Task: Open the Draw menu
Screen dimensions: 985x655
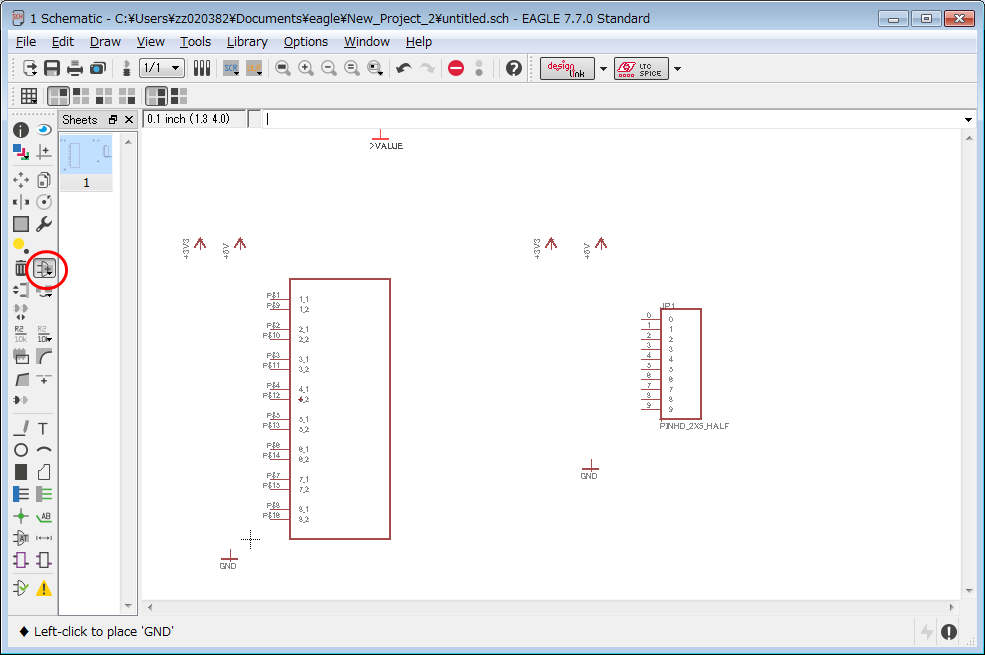Action: pyautogui.click(x=105, y=41)
